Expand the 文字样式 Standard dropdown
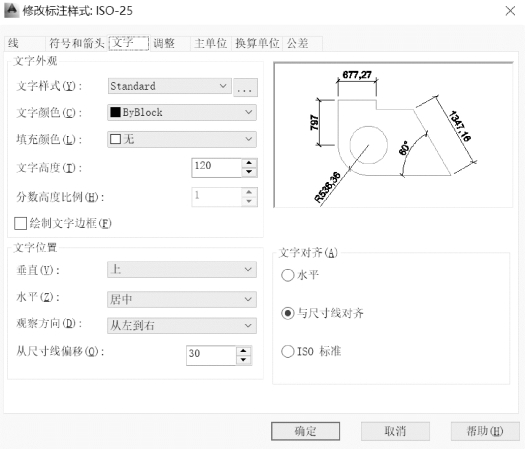The image size is (525, 449). point(170,86)
